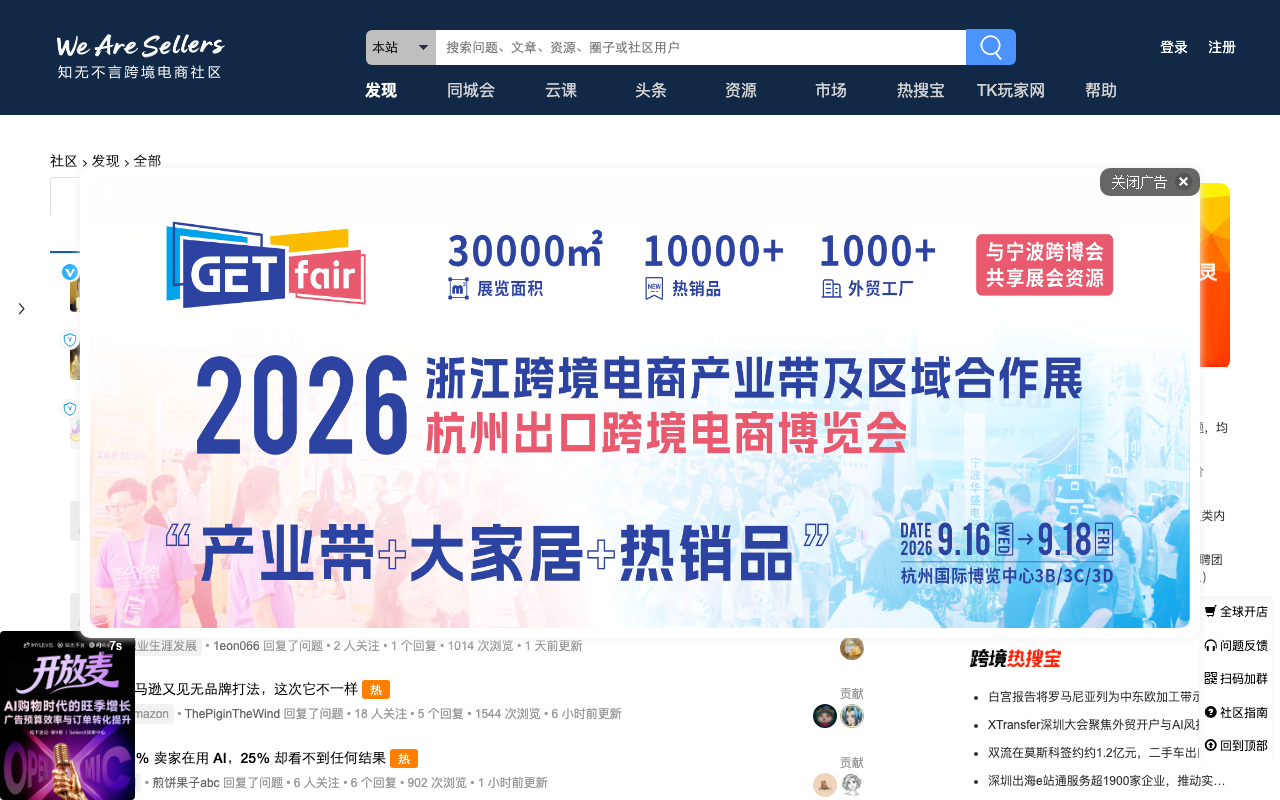Open the 同城会 nav item

pos(471,90)
